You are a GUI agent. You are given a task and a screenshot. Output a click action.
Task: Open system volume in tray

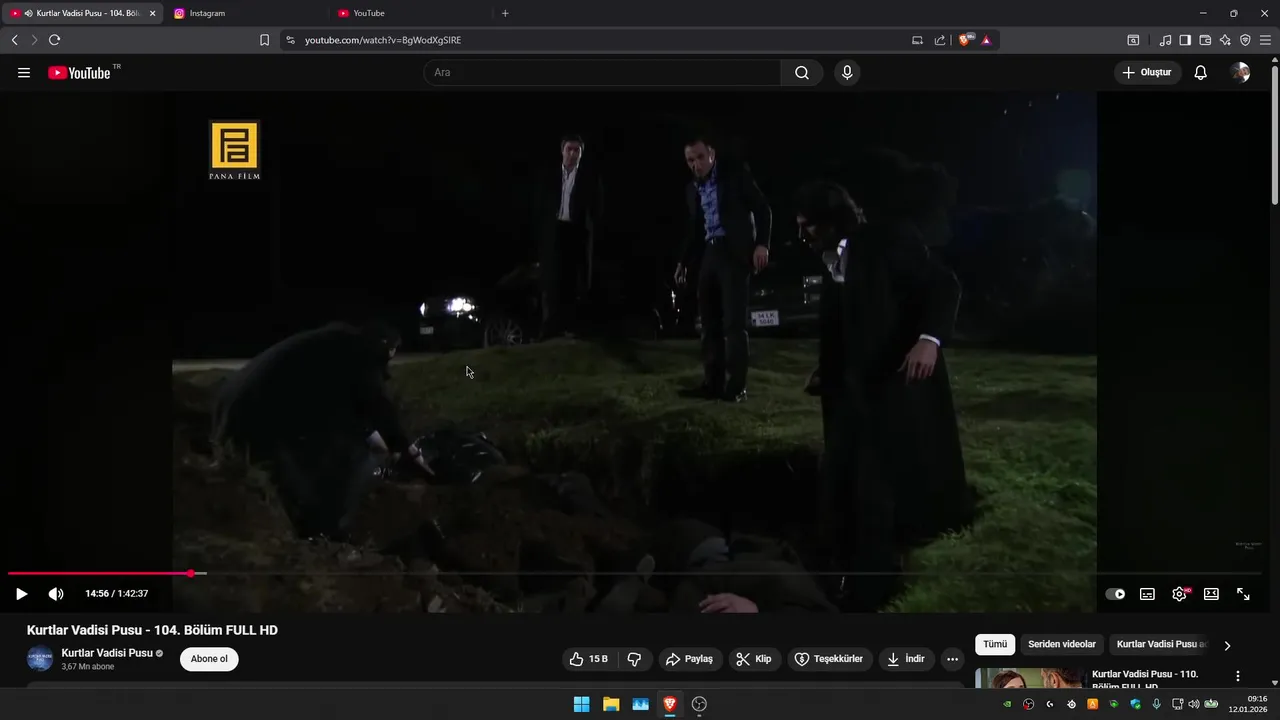[x=1193, y=704]
